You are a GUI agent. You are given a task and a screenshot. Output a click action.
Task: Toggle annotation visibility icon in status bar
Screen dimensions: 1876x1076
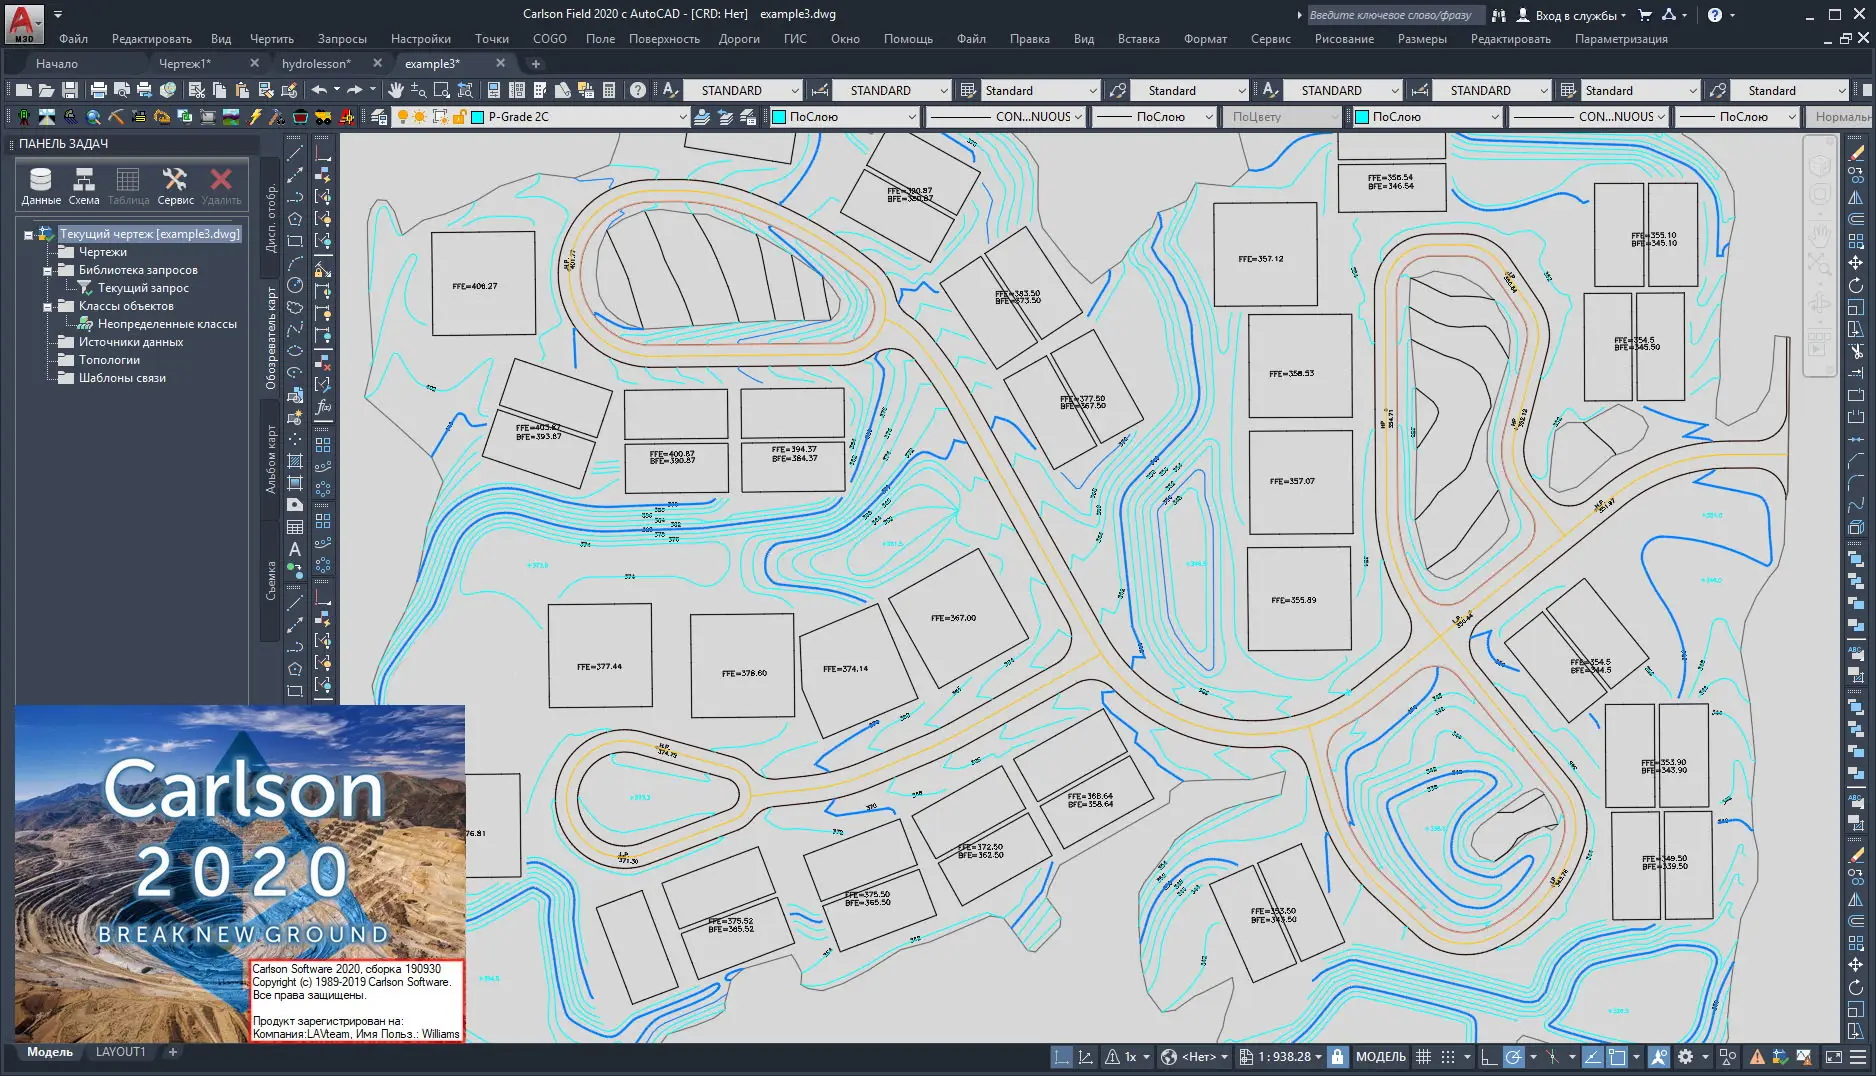[1659, 1057]
